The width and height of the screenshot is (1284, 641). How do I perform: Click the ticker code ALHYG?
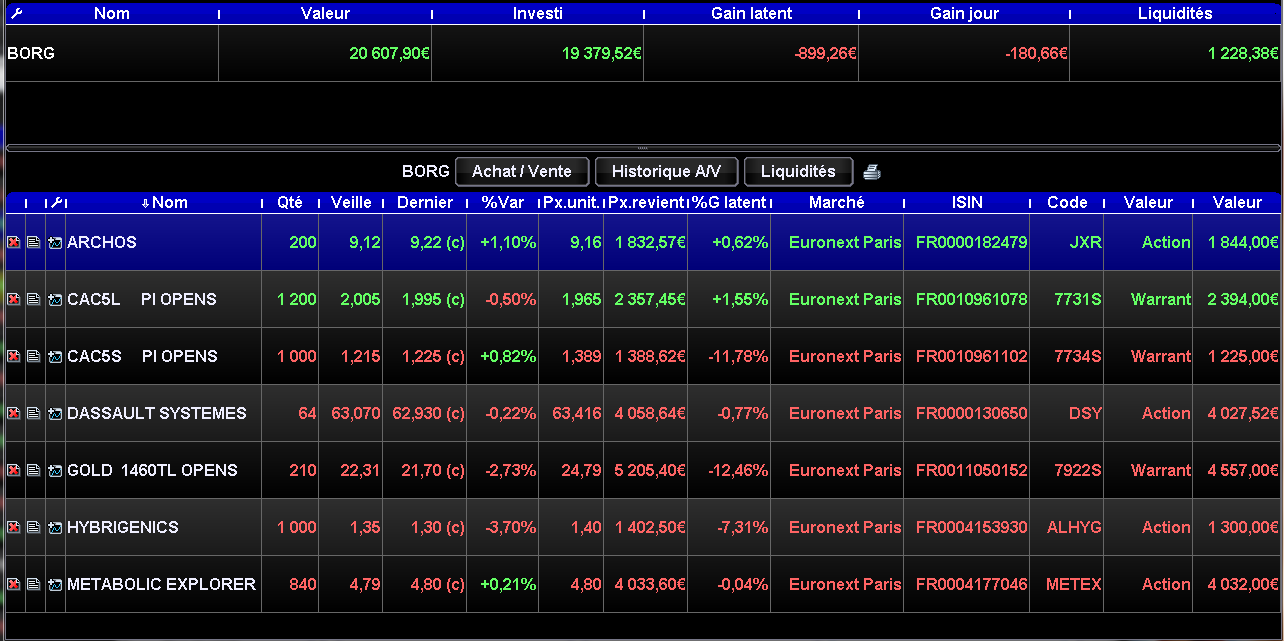click(x=1074, y=527)
